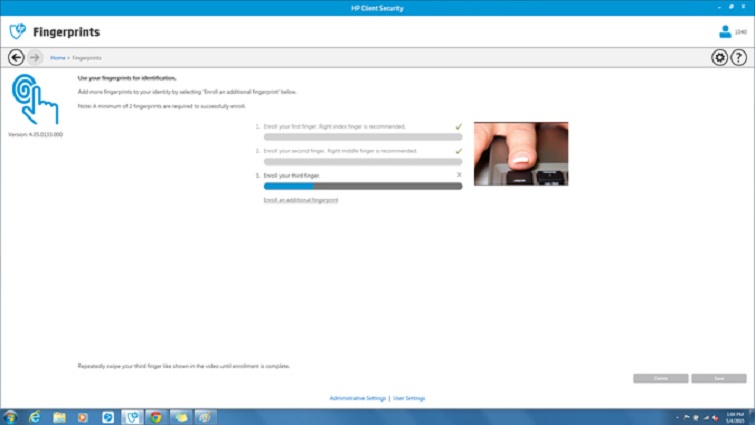This screenshot has width=755, height=425.
Task: Click the third finger enrollment progress bar
Action: pyautogui.click(x=362, y=186)
